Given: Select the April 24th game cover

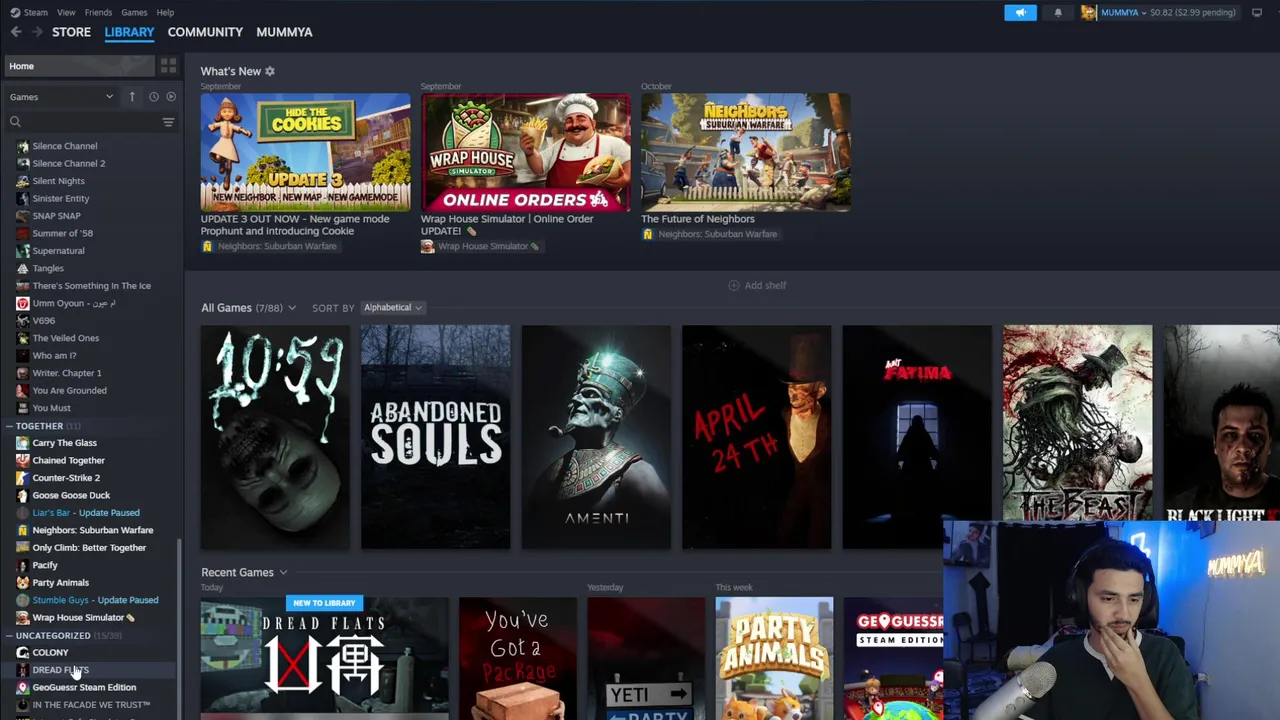Looking at the screenshot, I should [756, 437].
